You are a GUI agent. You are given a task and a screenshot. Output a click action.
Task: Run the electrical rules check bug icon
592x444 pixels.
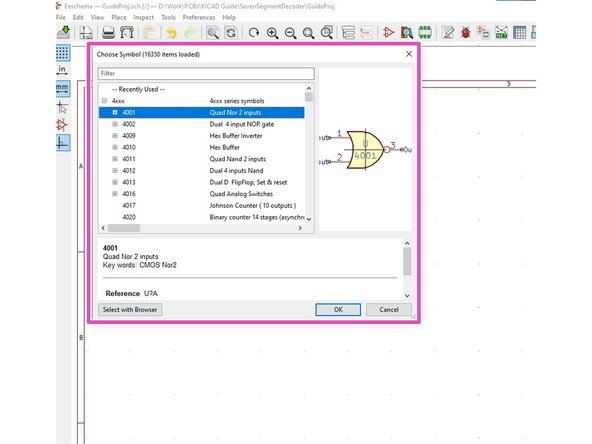tap(466, 32)
